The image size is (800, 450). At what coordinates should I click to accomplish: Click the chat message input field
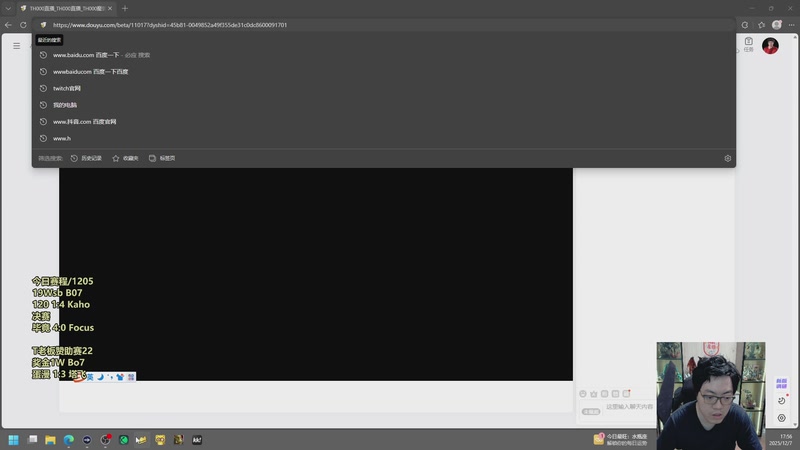coord(629,407)
